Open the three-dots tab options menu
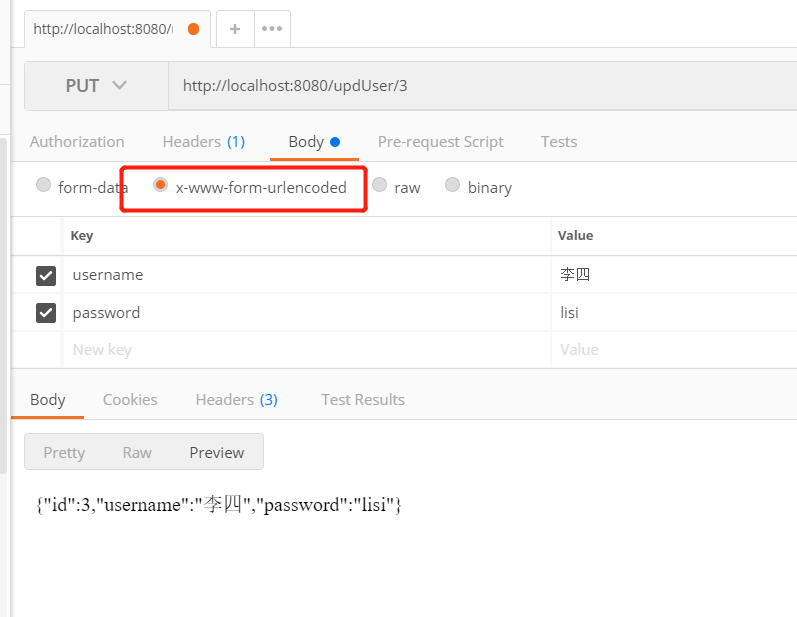 click(x=272, y=29)
